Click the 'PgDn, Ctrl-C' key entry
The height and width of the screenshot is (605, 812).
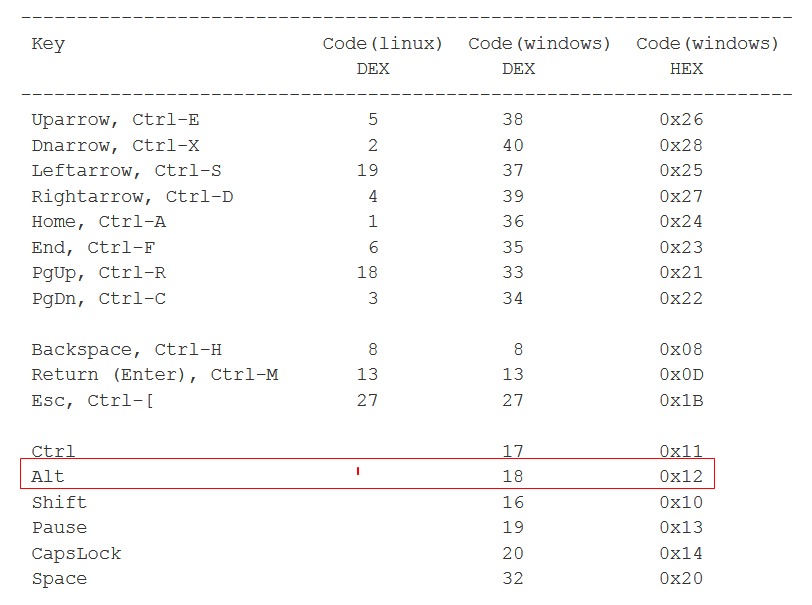(98, 299)
